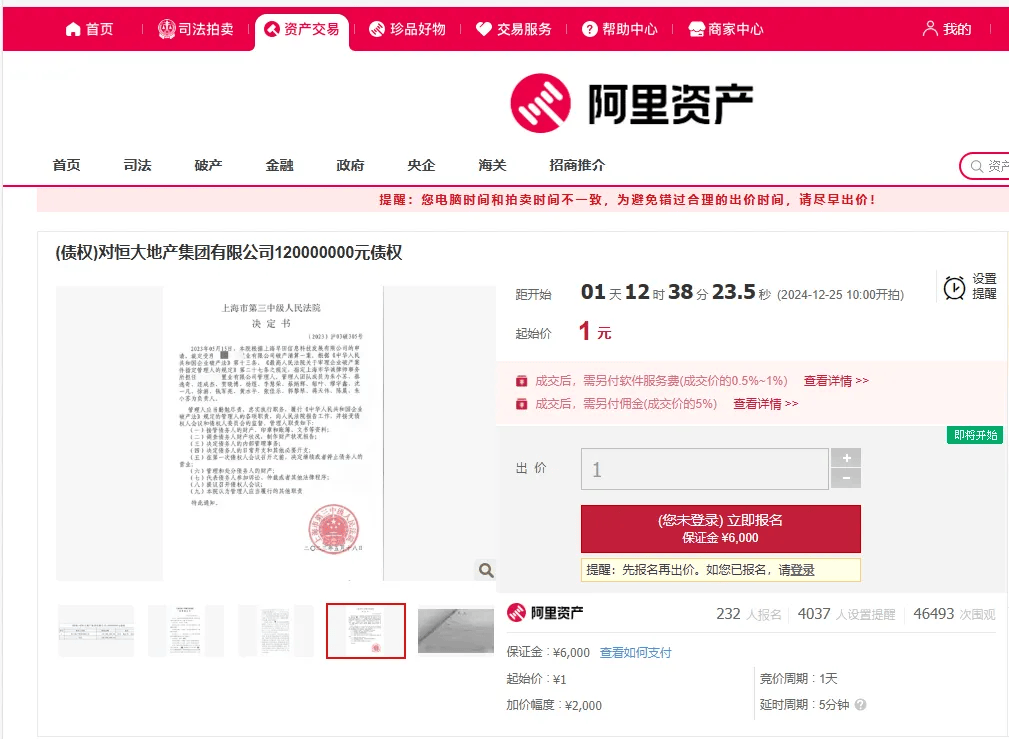Select the 资产交易 tab
1009x739 pixels.
(x=302, y=30)
